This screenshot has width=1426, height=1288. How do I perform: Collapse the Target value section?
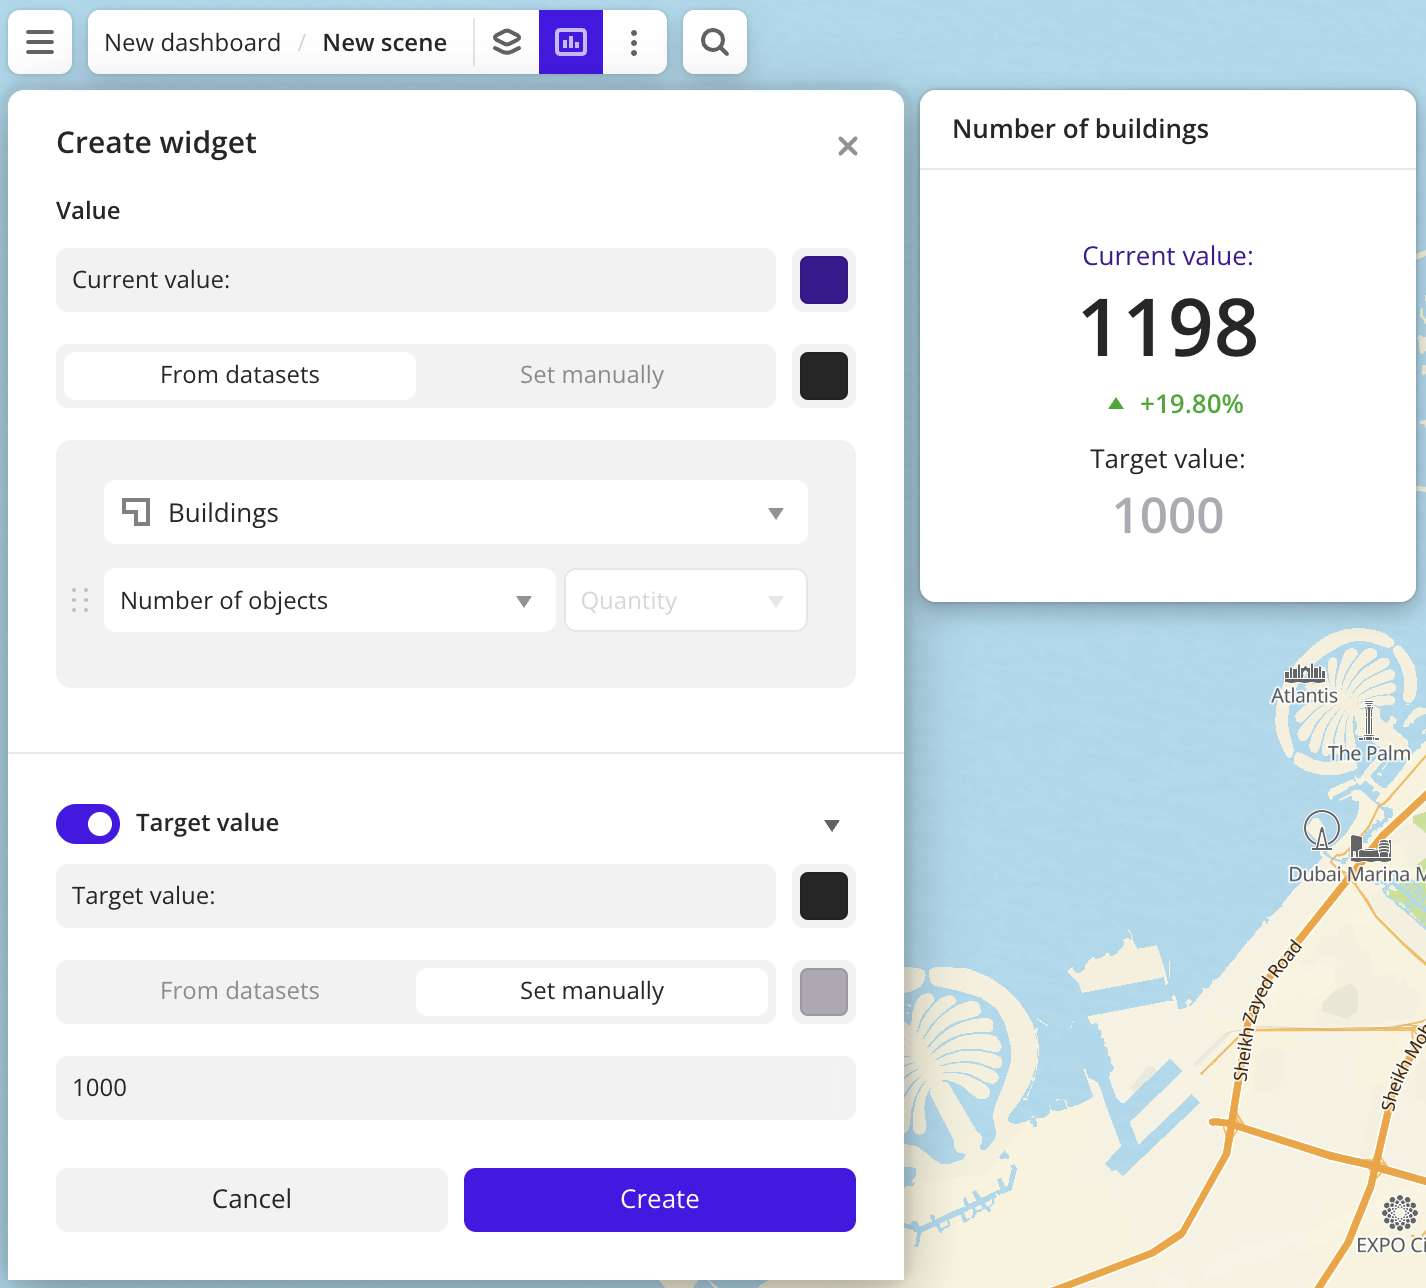click(x=833, y=824)
